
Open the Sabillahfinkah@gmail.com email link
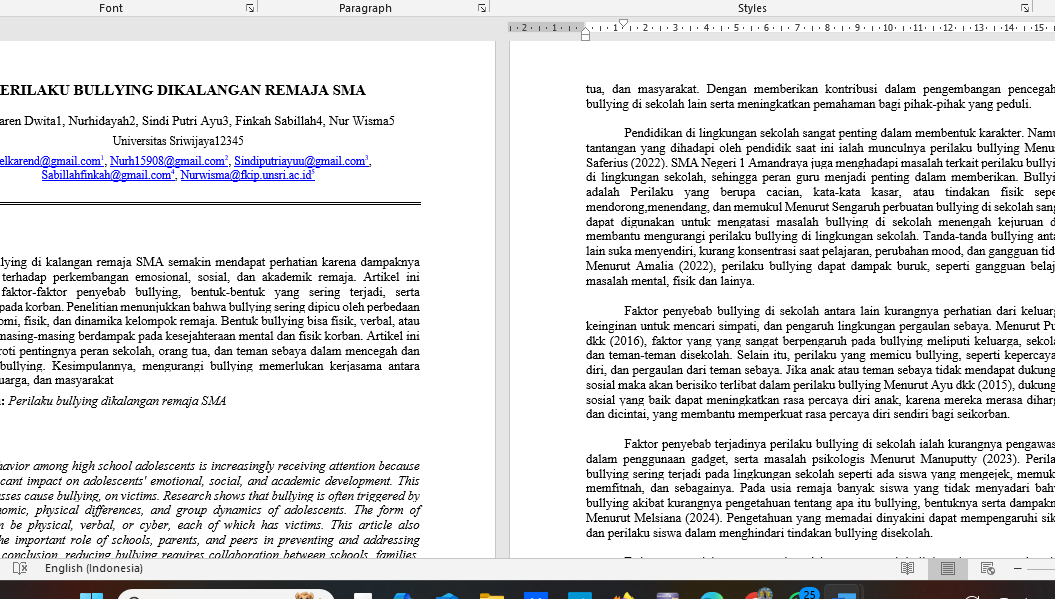(106, 175)
